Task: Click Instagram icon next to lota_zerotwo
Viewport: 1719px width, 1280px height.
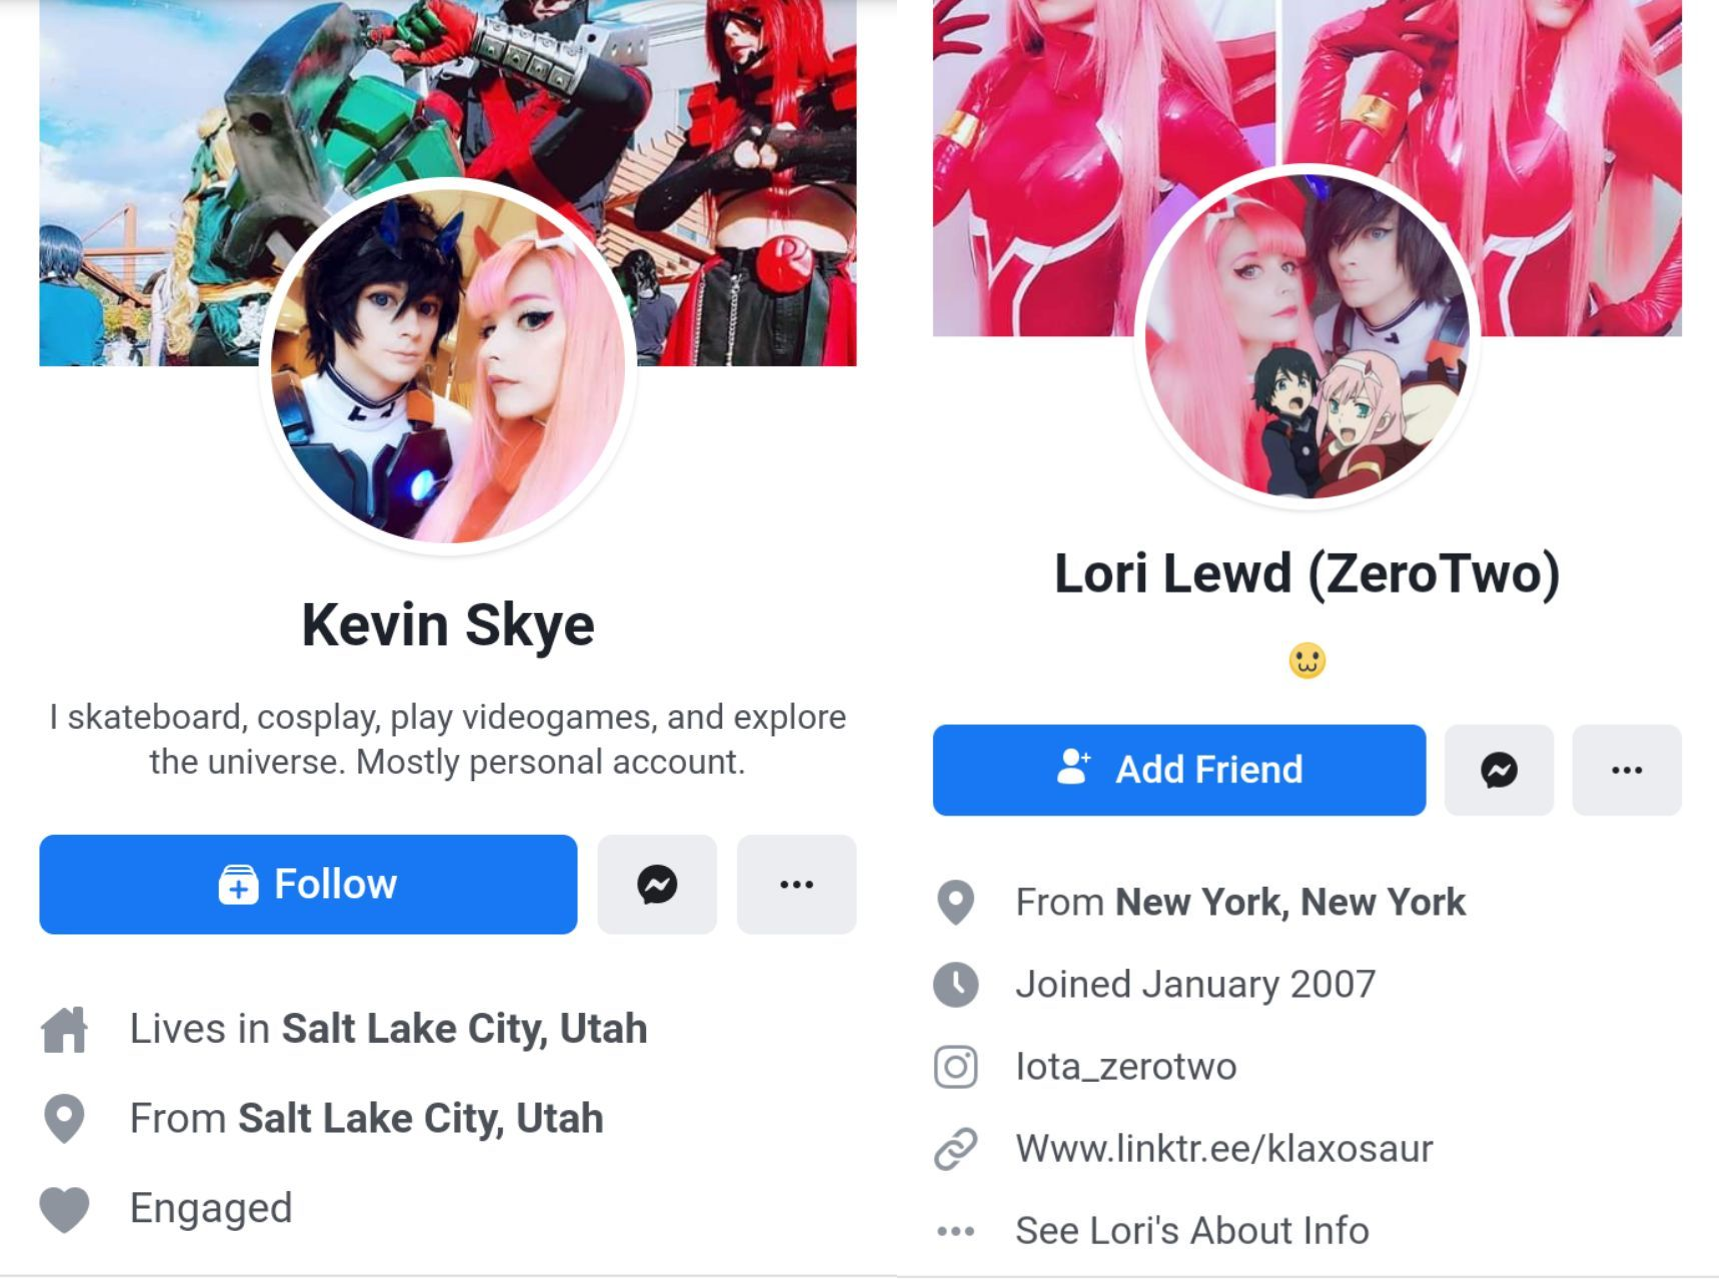Action: point(956,1067)
